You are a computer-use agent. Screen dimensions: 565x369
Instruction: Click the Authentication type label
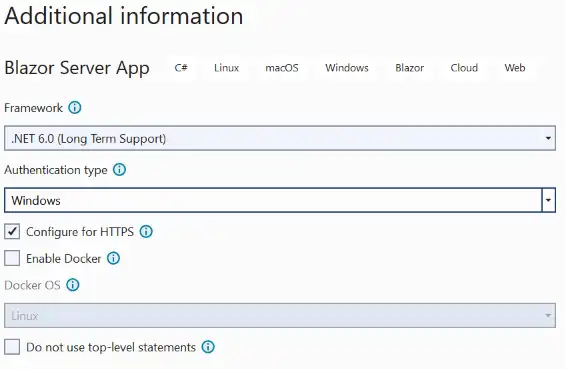pos(56,170)
